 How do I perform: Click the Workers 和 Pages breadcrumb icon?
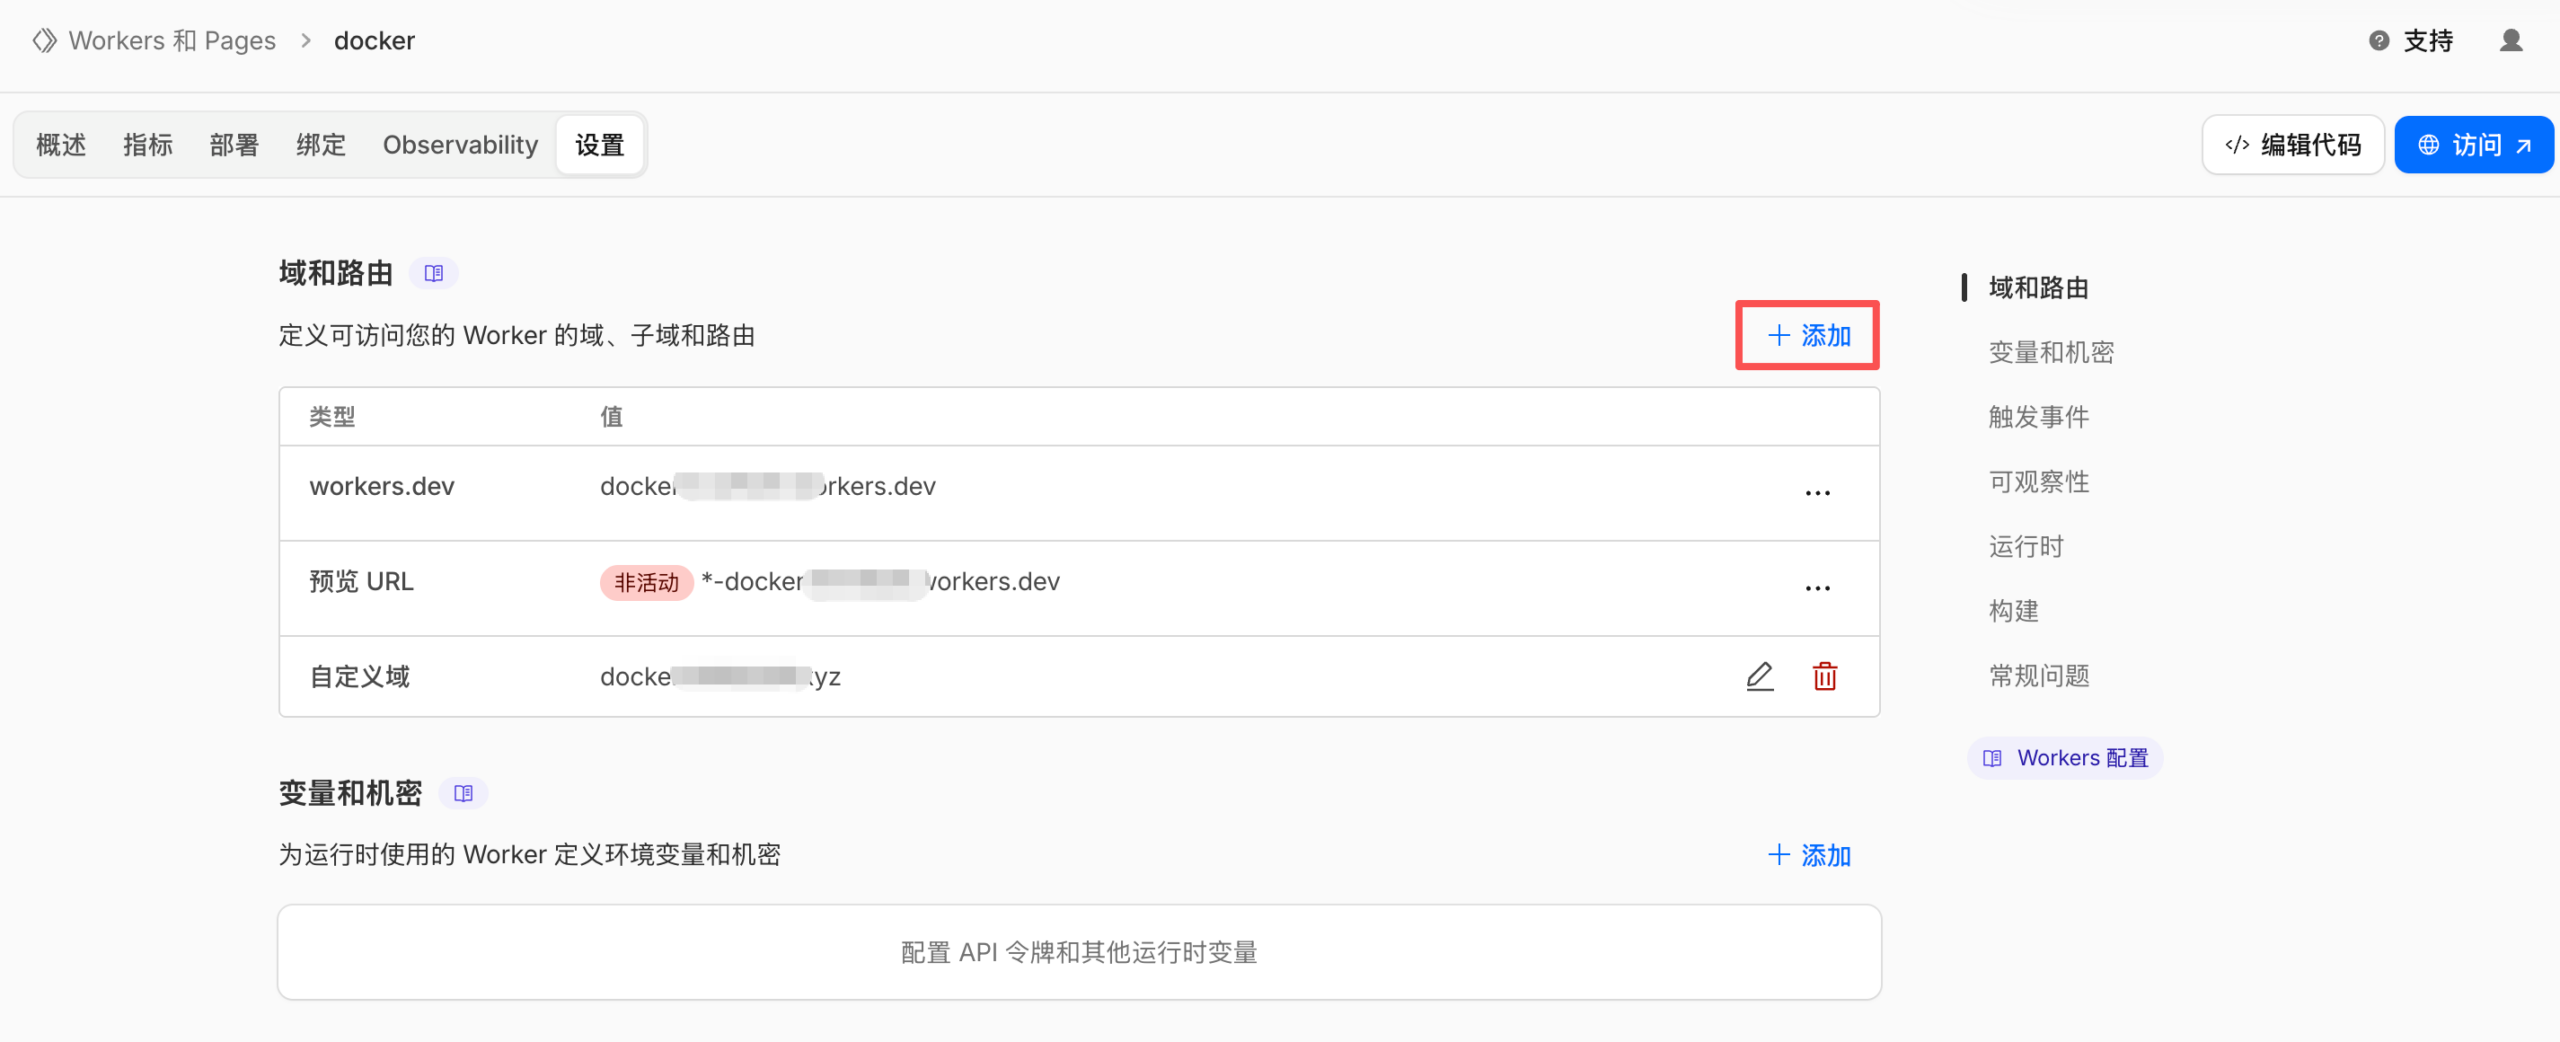(44, 40)
